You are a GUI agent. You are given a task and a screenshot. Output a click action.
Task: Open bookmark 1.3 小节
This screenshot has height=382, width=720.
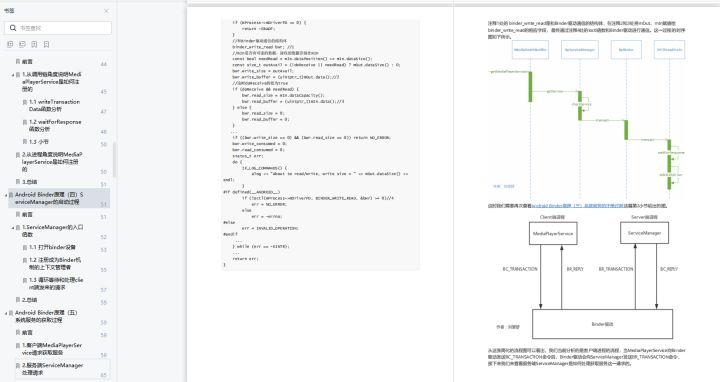[39, 142]
